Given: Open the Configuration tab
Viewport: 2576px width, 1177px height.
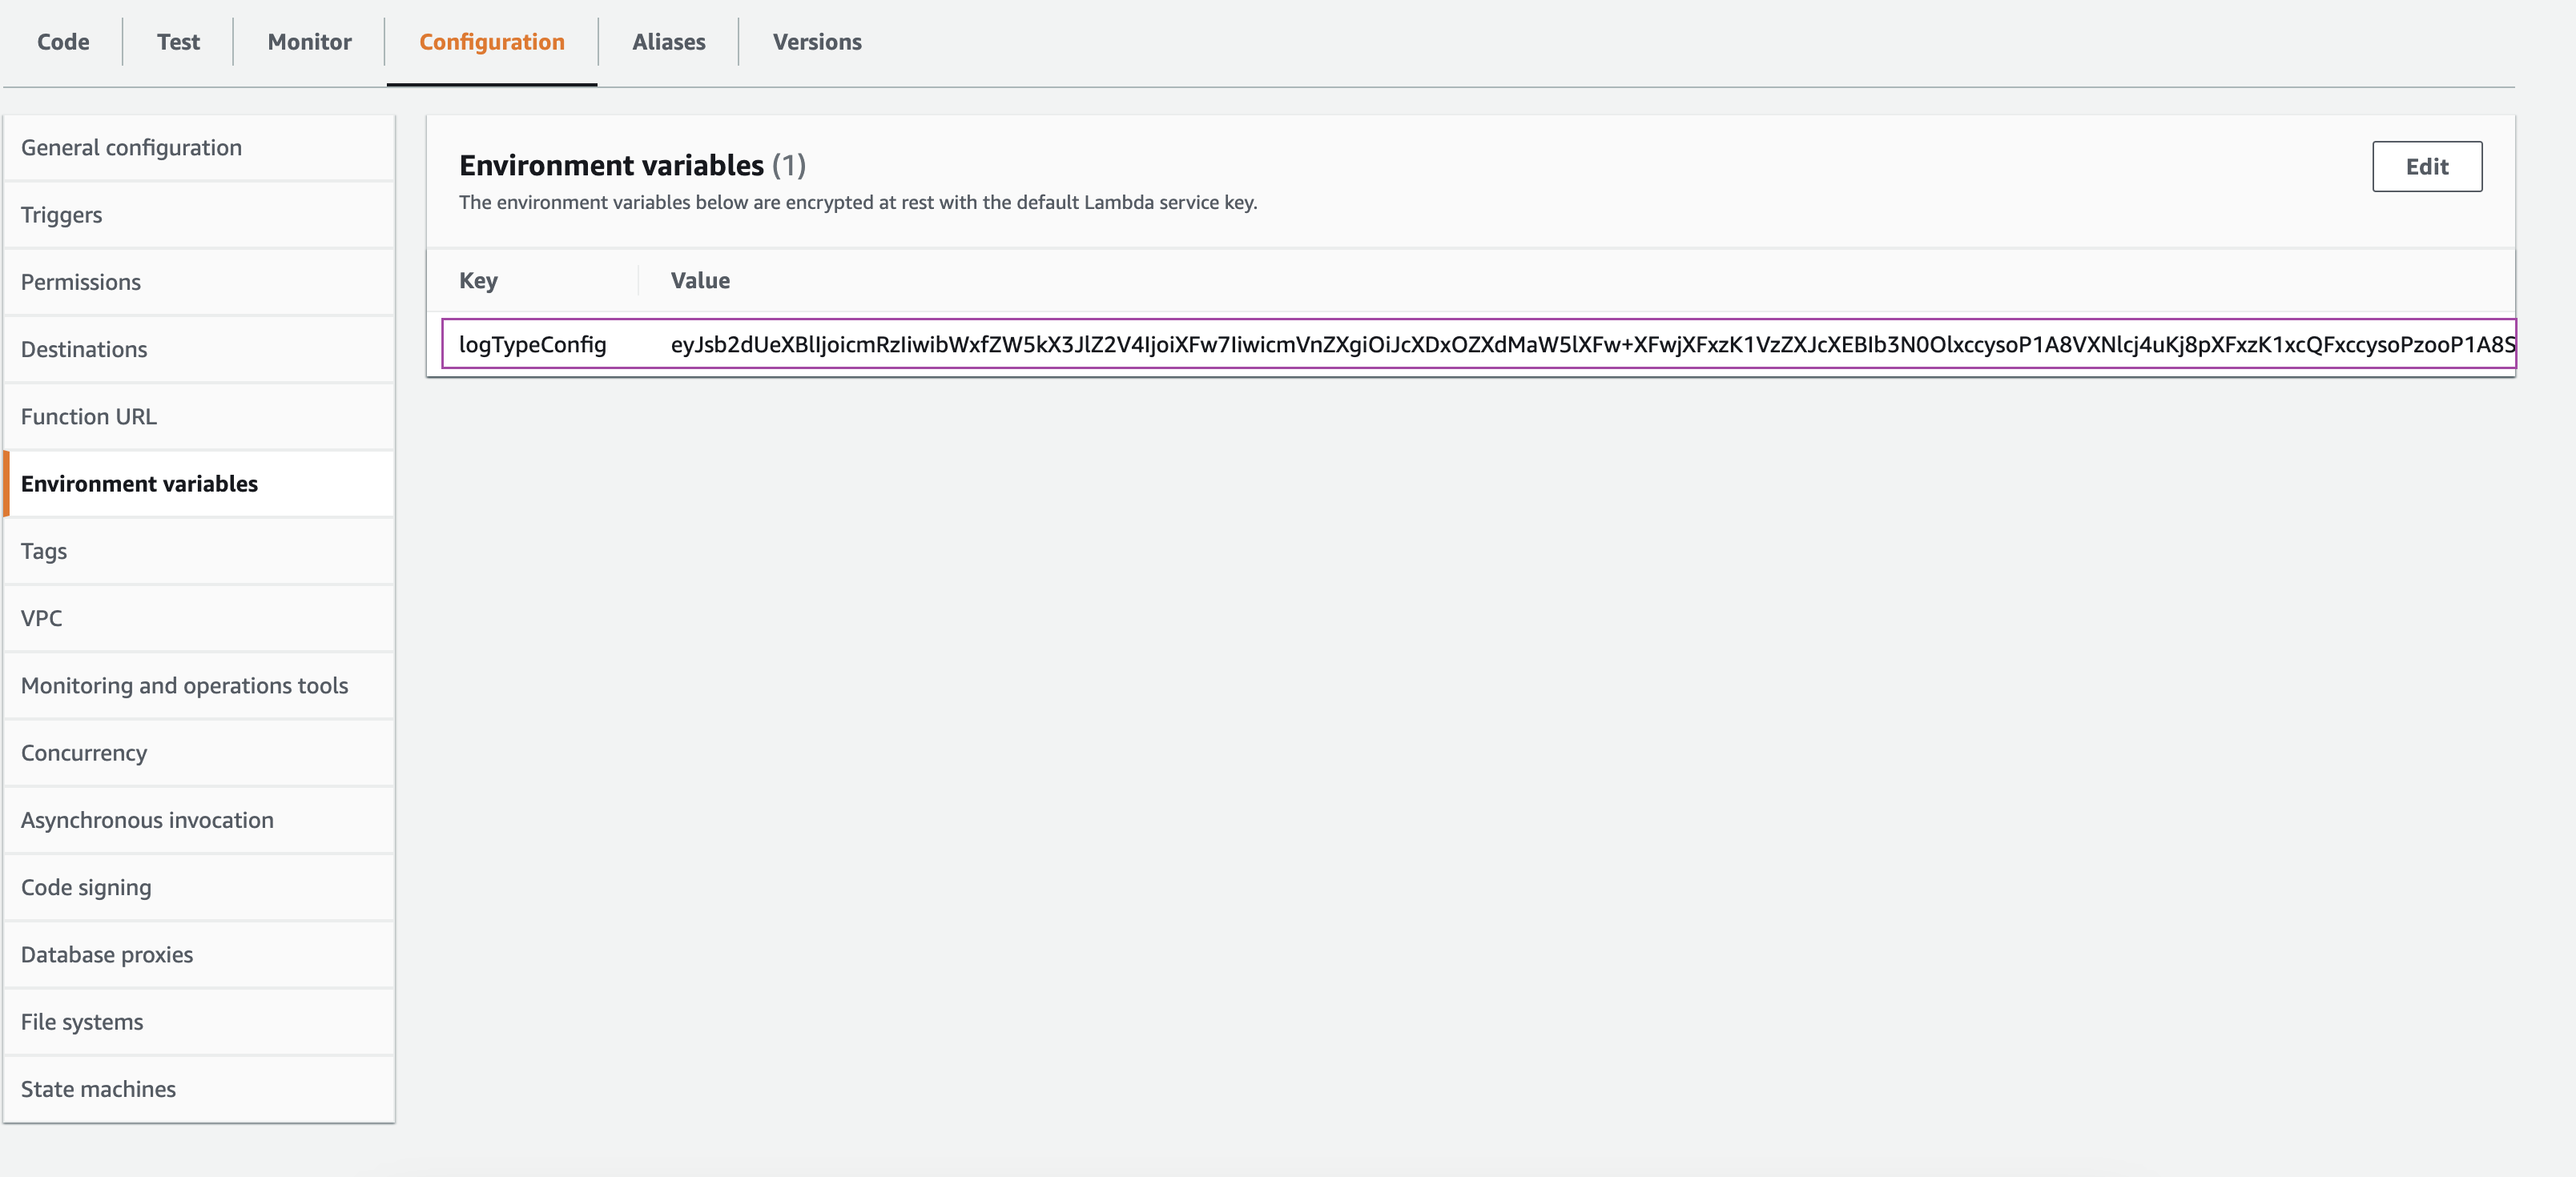Looking at the screenshot, I should pyautogui.click(x=491, y=42).
